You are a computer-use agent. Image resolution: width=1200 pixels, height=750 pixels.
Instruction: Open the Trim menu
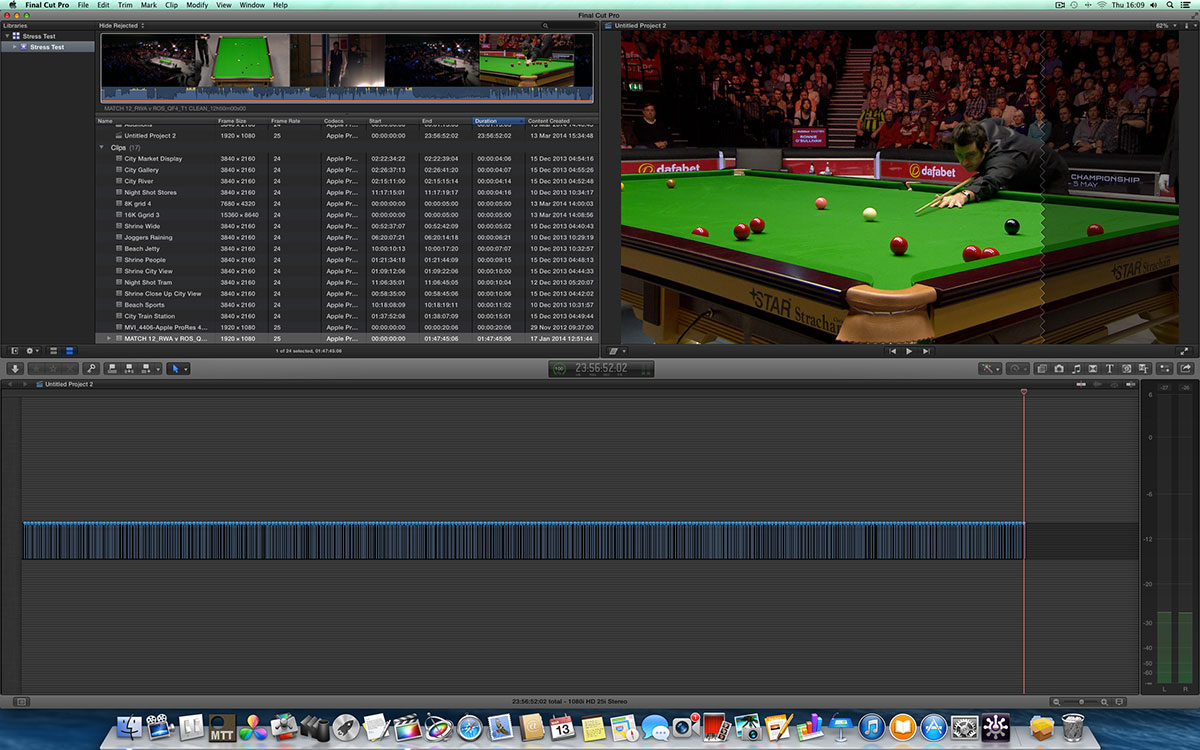125,5
